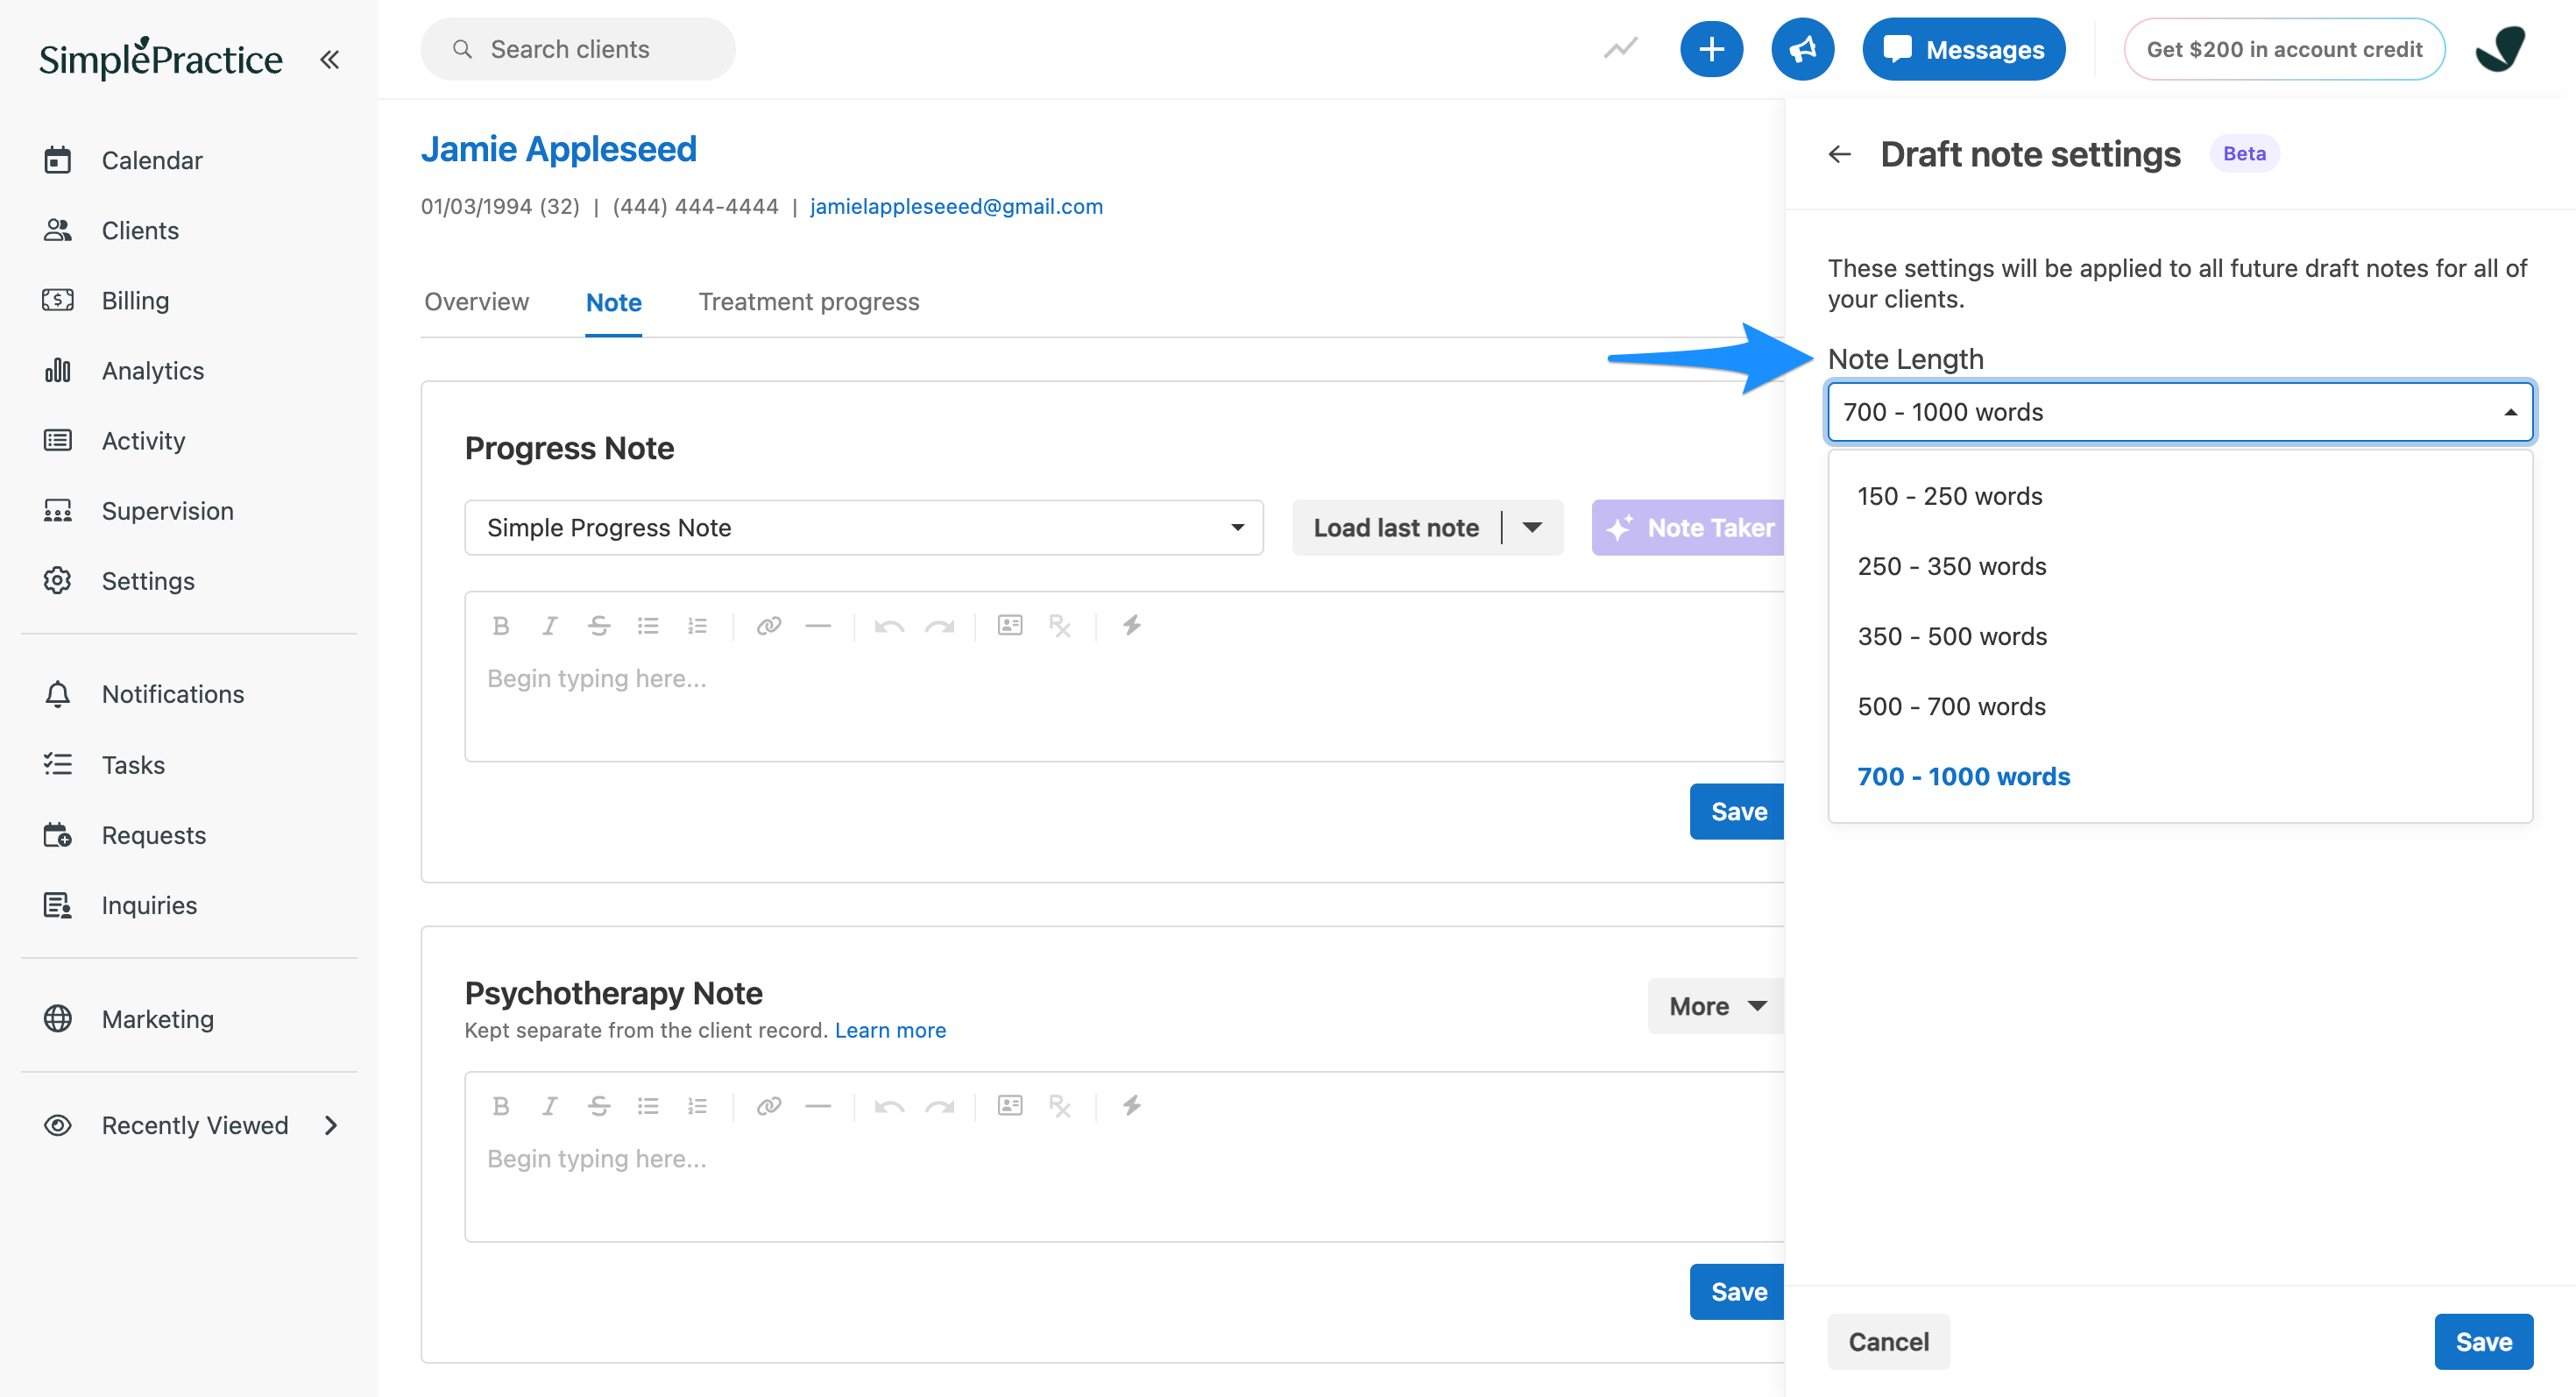Open Settings with gear icon
This screenshot has width=2576, height=1397.
[147, 580]
